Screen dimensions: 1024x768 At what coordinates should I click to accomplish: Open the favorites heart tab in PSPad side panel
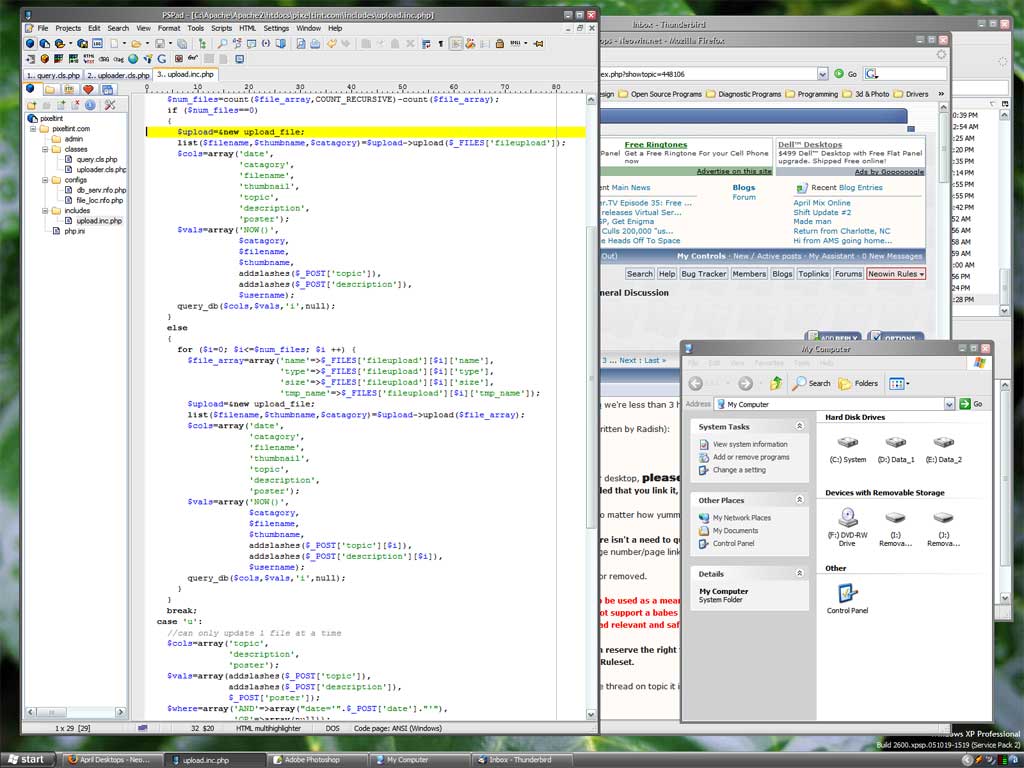point(89,89)
